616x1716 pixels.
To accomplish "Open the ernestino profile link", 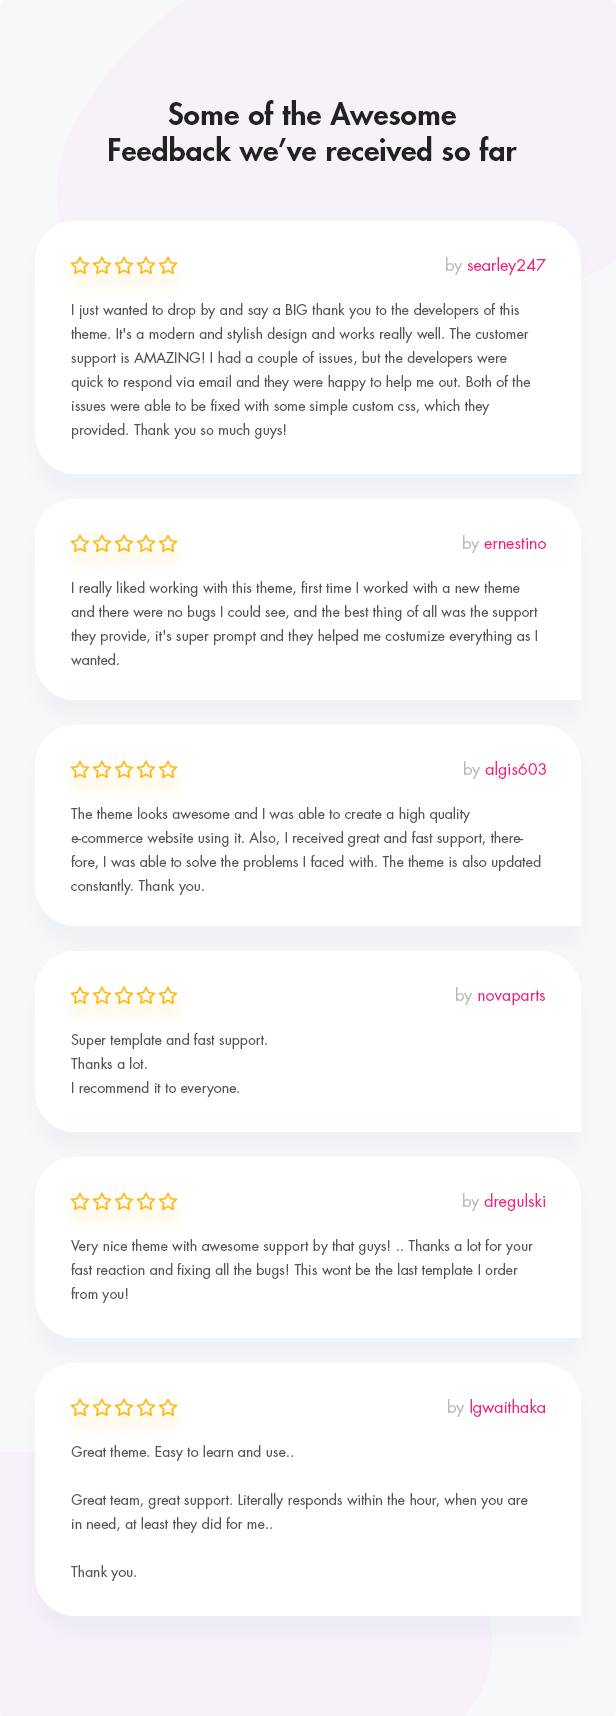I will point(515,543).
